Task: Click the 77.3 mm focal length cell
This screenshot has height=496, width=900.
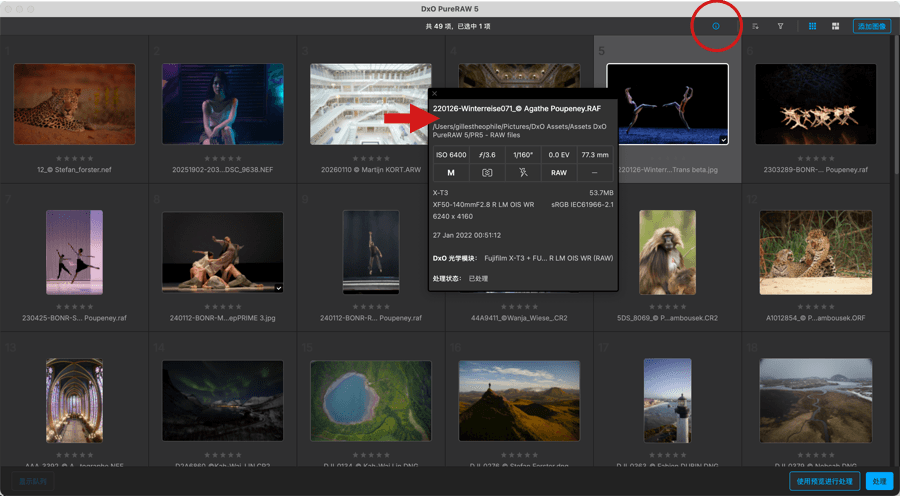Action: (x=595, y=154)
